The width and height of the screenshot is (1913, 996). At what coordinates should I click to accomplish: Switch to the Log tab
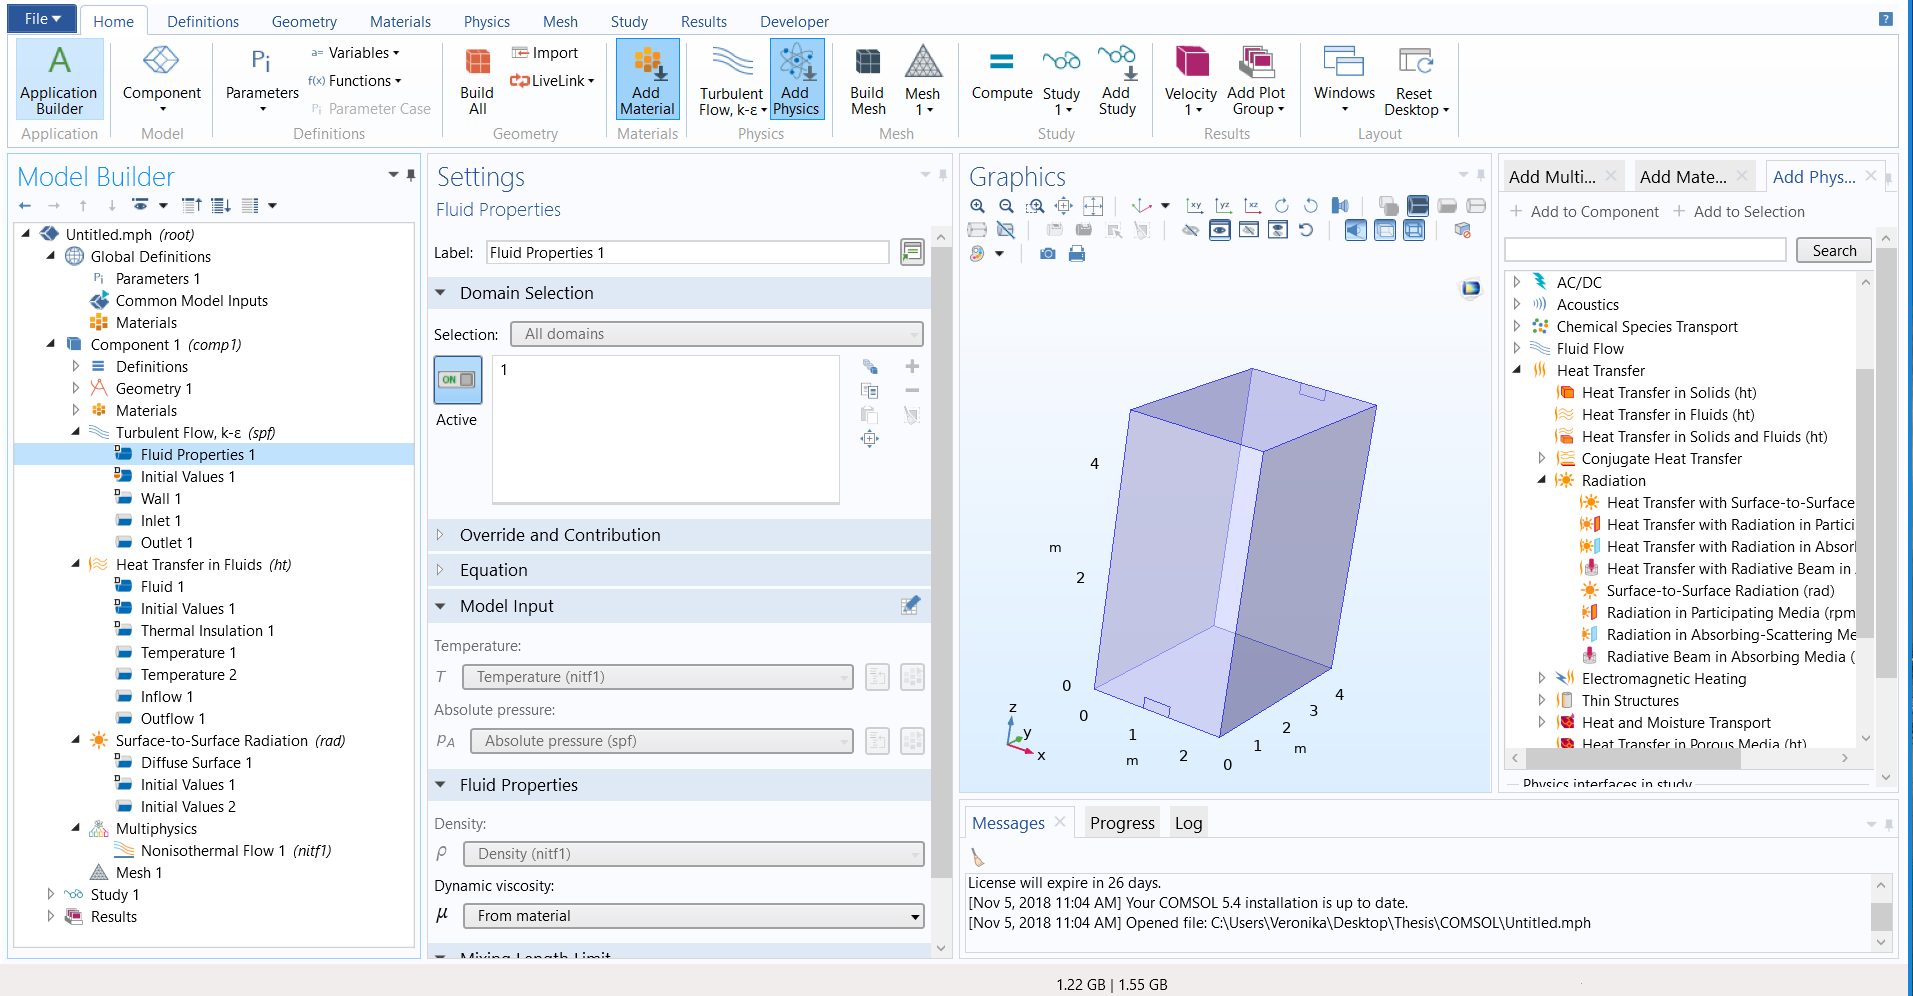(1188, 823)
